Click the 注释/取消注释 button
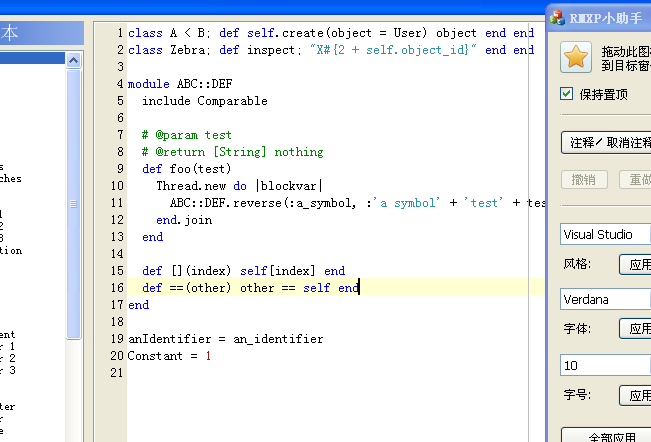651x442 pixels. point(606,143)
